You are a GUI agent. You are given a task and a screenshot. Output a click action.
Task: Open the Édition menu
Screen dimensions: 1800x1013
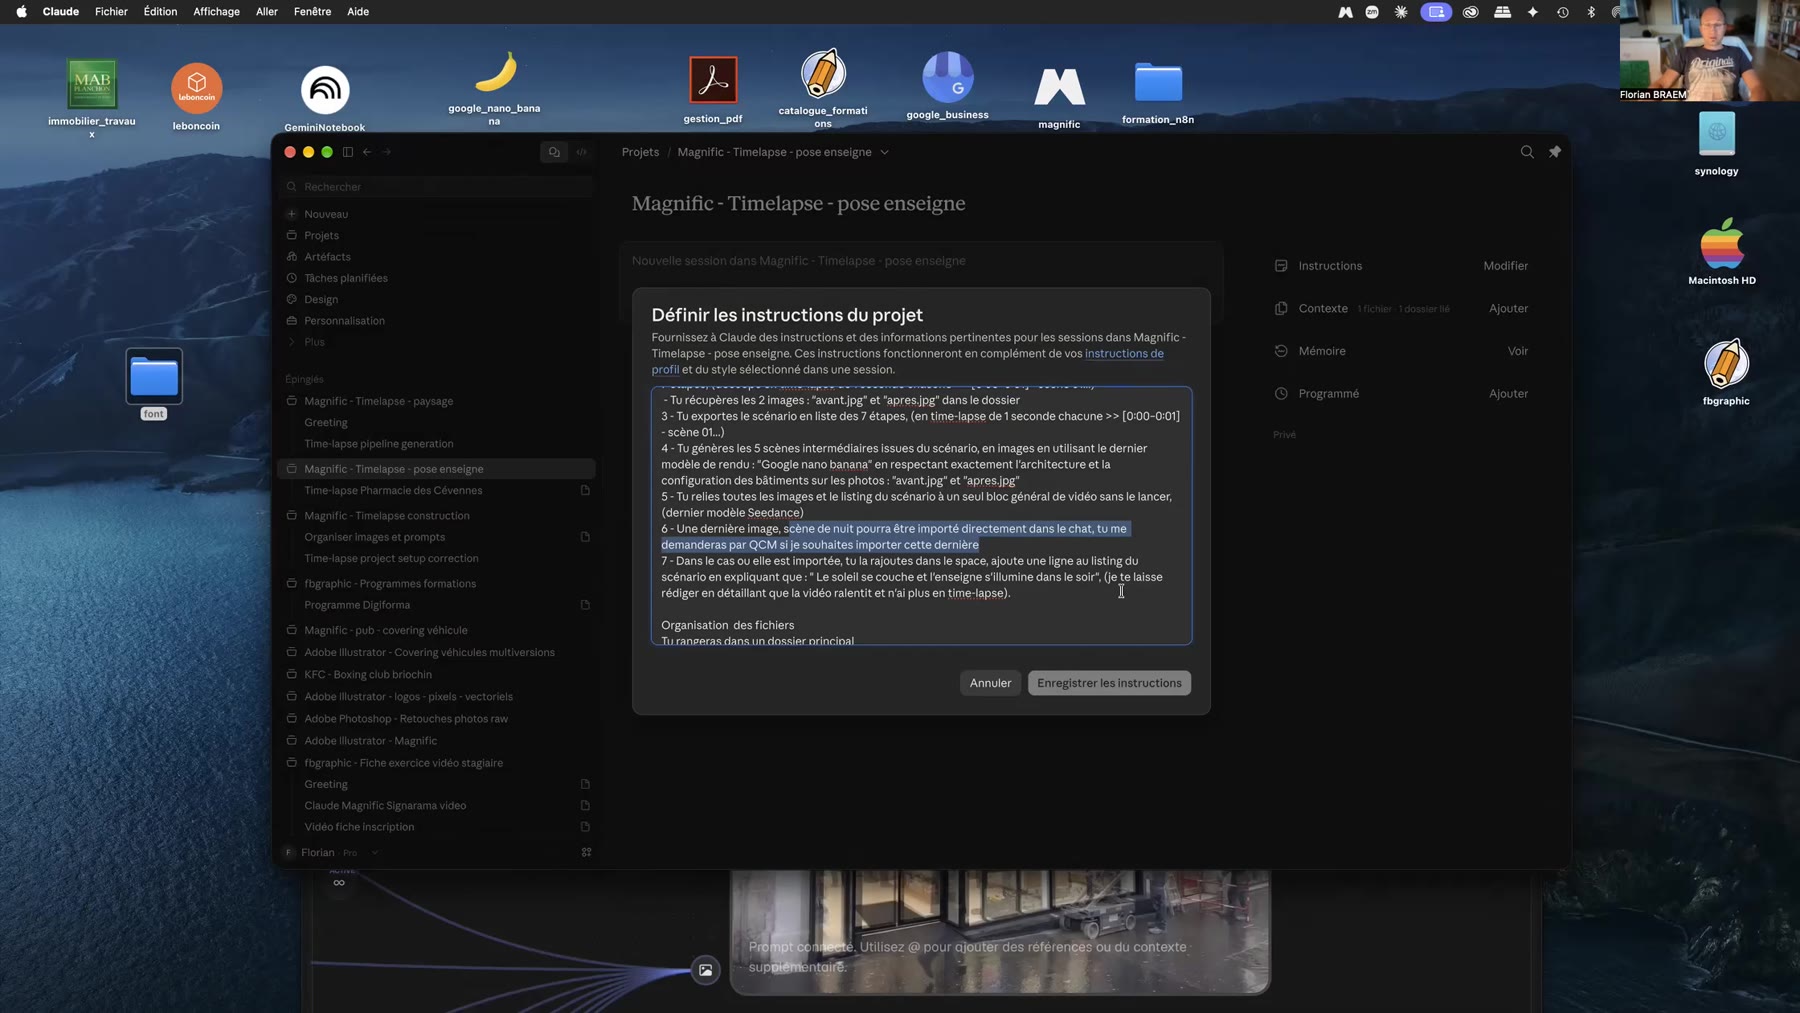(x=160, y=12)
